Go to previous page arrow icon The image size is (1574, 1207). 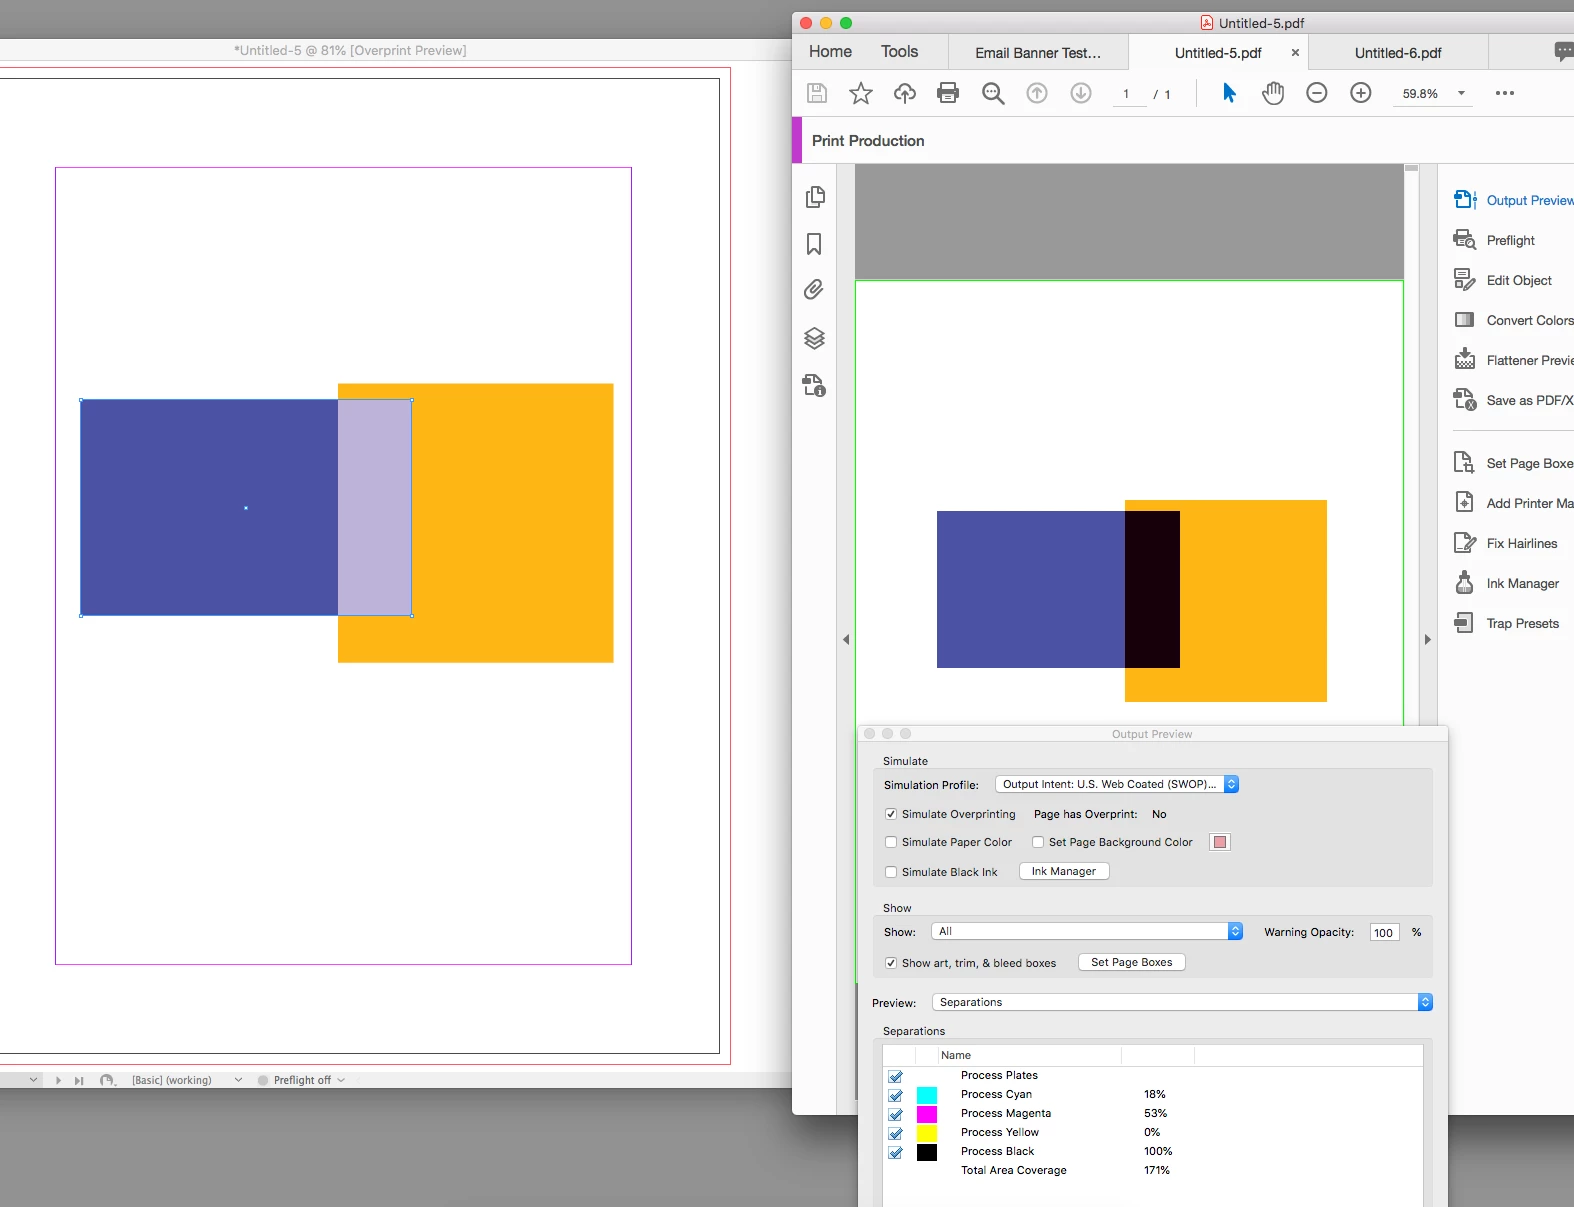point(1037,93)
